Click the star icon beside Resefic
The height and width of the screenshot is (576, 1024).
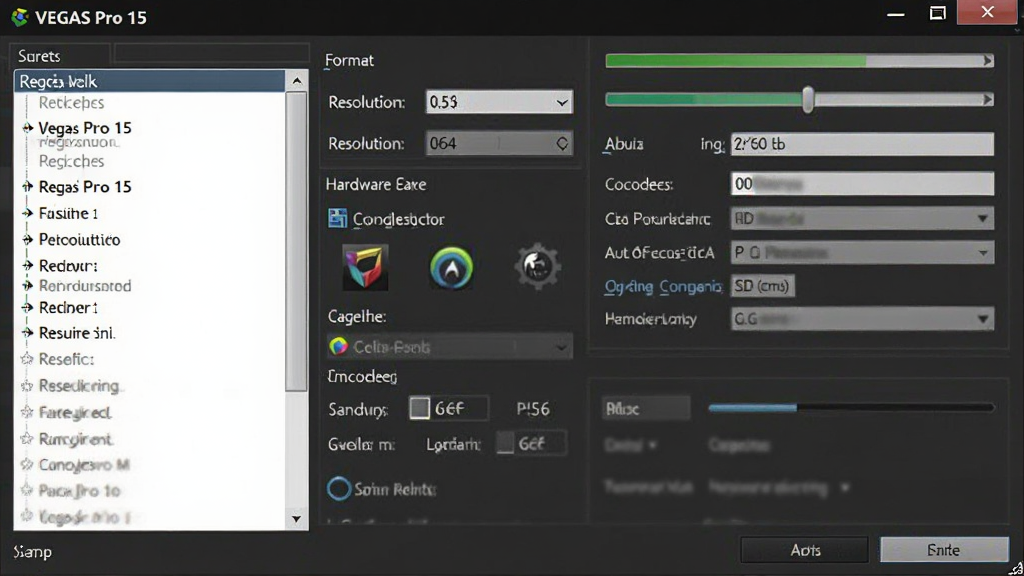tap(27, 359)
